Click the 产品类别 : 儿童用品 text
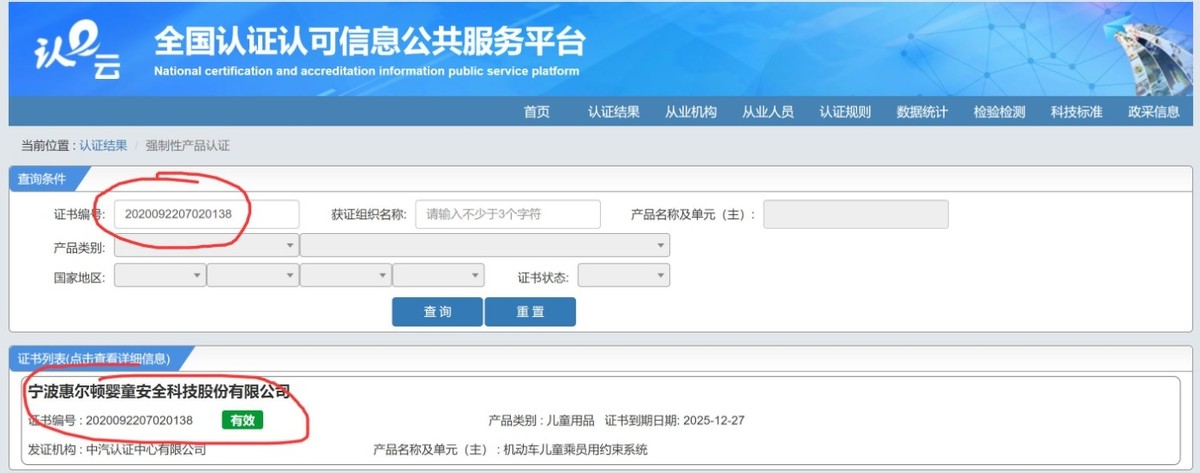The height and width of the screenshot is (473, 1200). [541, 421]
